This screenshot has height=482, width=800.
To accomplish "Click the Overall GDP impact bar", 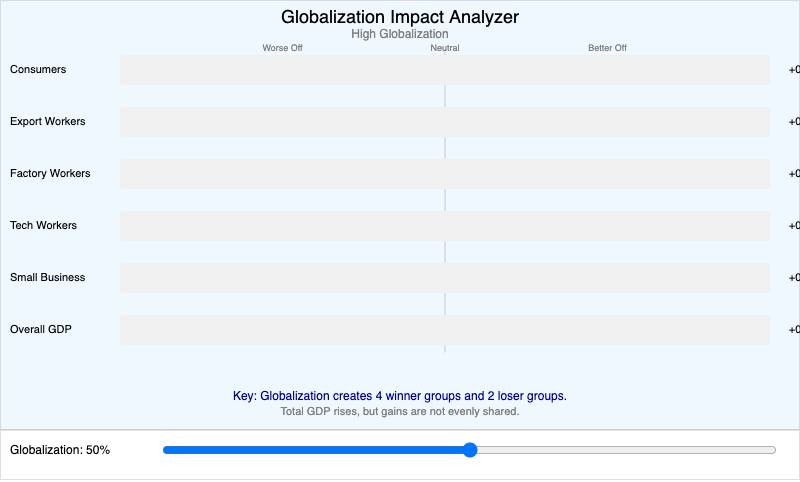I will [445, 330].
